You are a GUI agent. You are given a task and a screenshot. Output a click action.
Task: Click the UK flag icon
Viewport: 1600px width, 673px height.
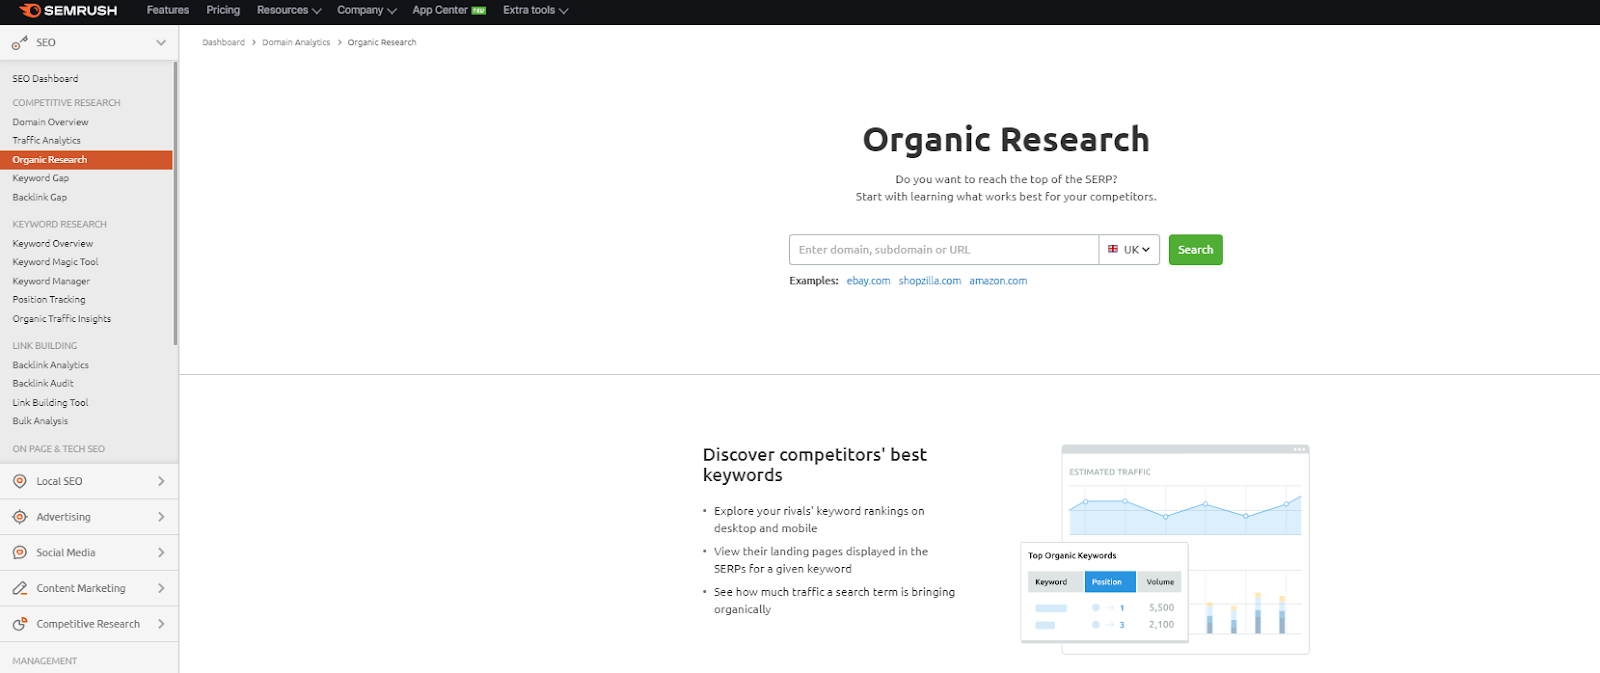pyautogui.click(x=1113, y=249)
